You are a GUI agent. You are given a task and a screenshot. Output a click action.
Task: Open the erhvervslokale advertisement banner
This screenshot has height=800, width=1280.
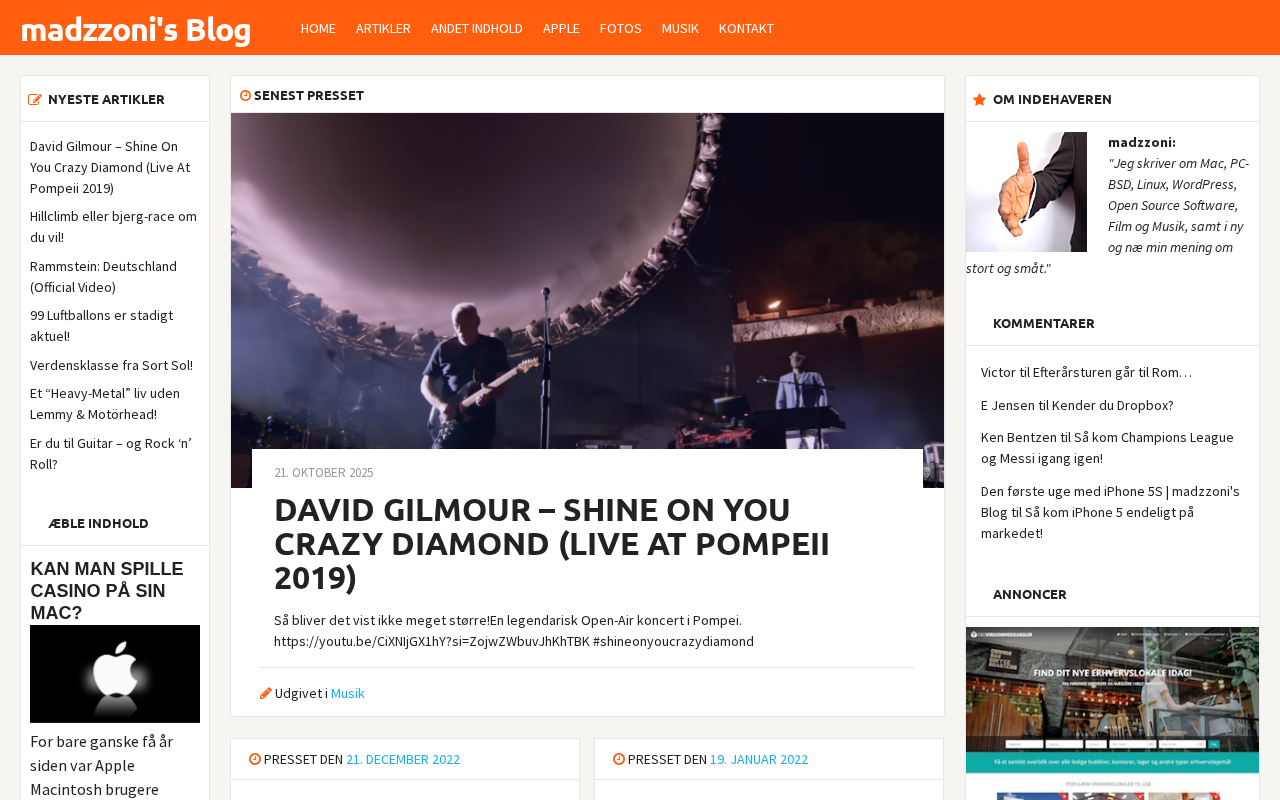point(1112,713)
